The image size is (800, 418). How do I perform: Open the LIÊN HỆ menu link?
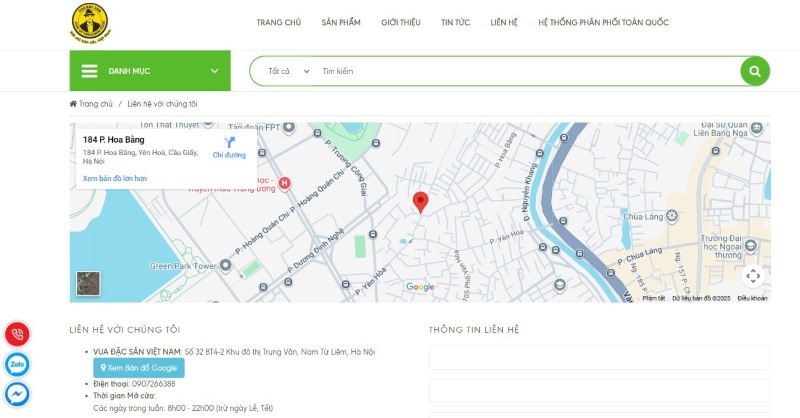pyautogui.click(x=504, y=22)
